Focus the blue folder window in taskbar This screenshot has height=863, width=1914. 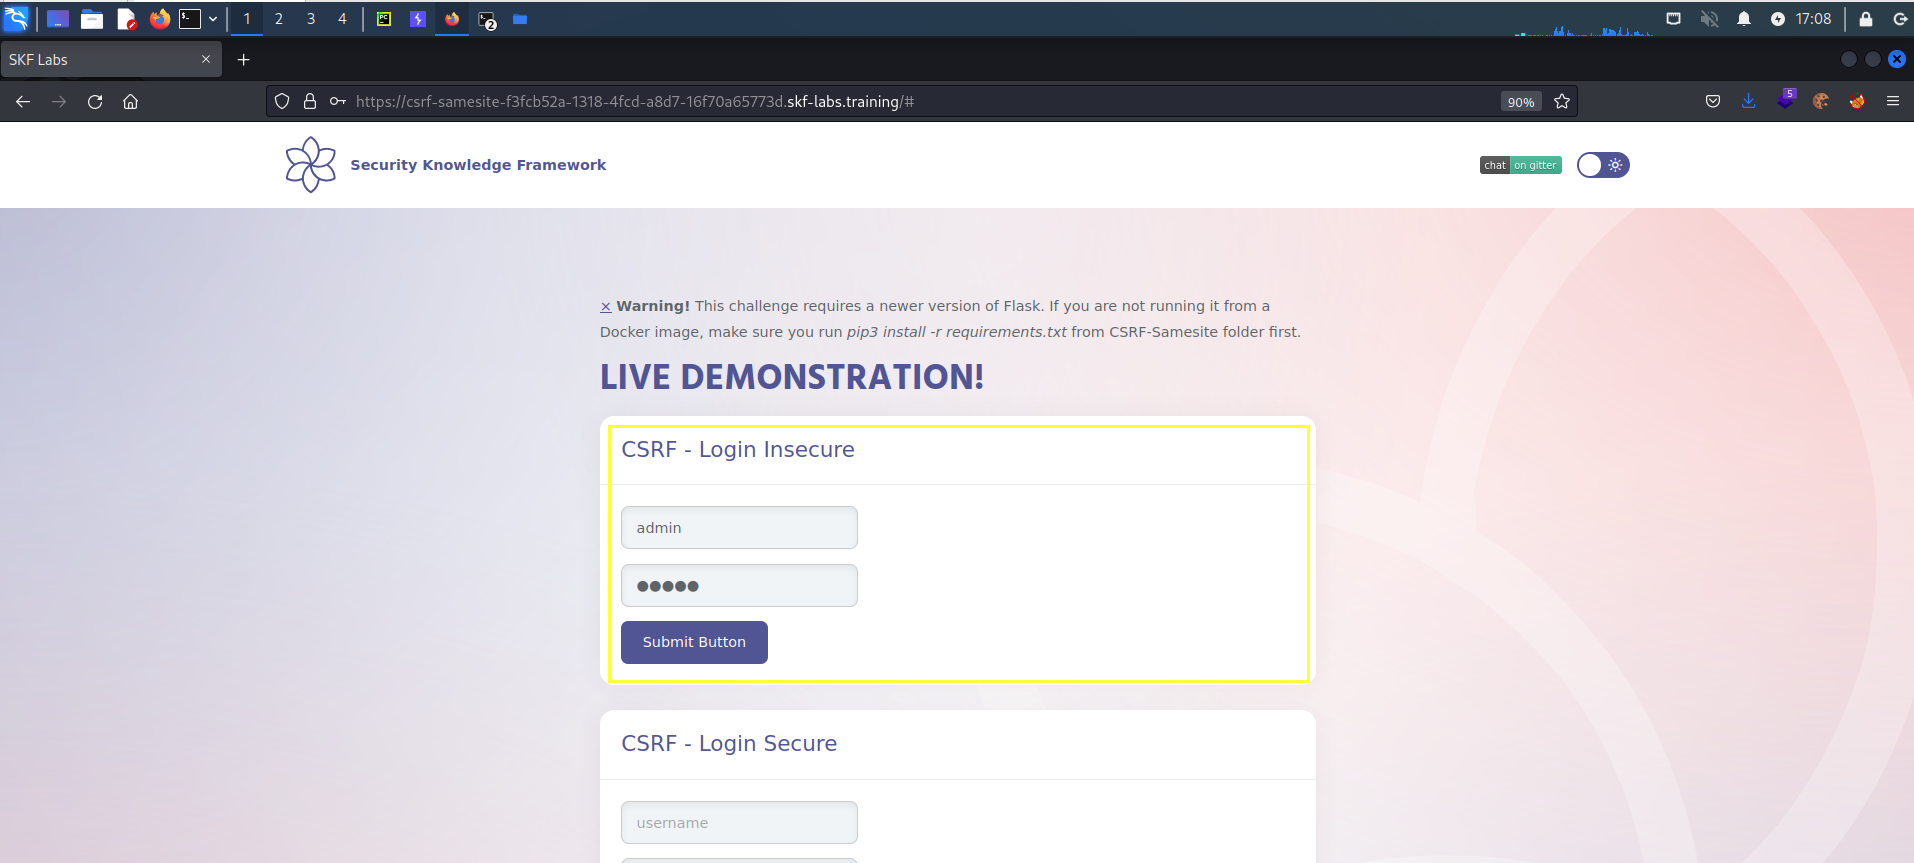click(520, 19)
